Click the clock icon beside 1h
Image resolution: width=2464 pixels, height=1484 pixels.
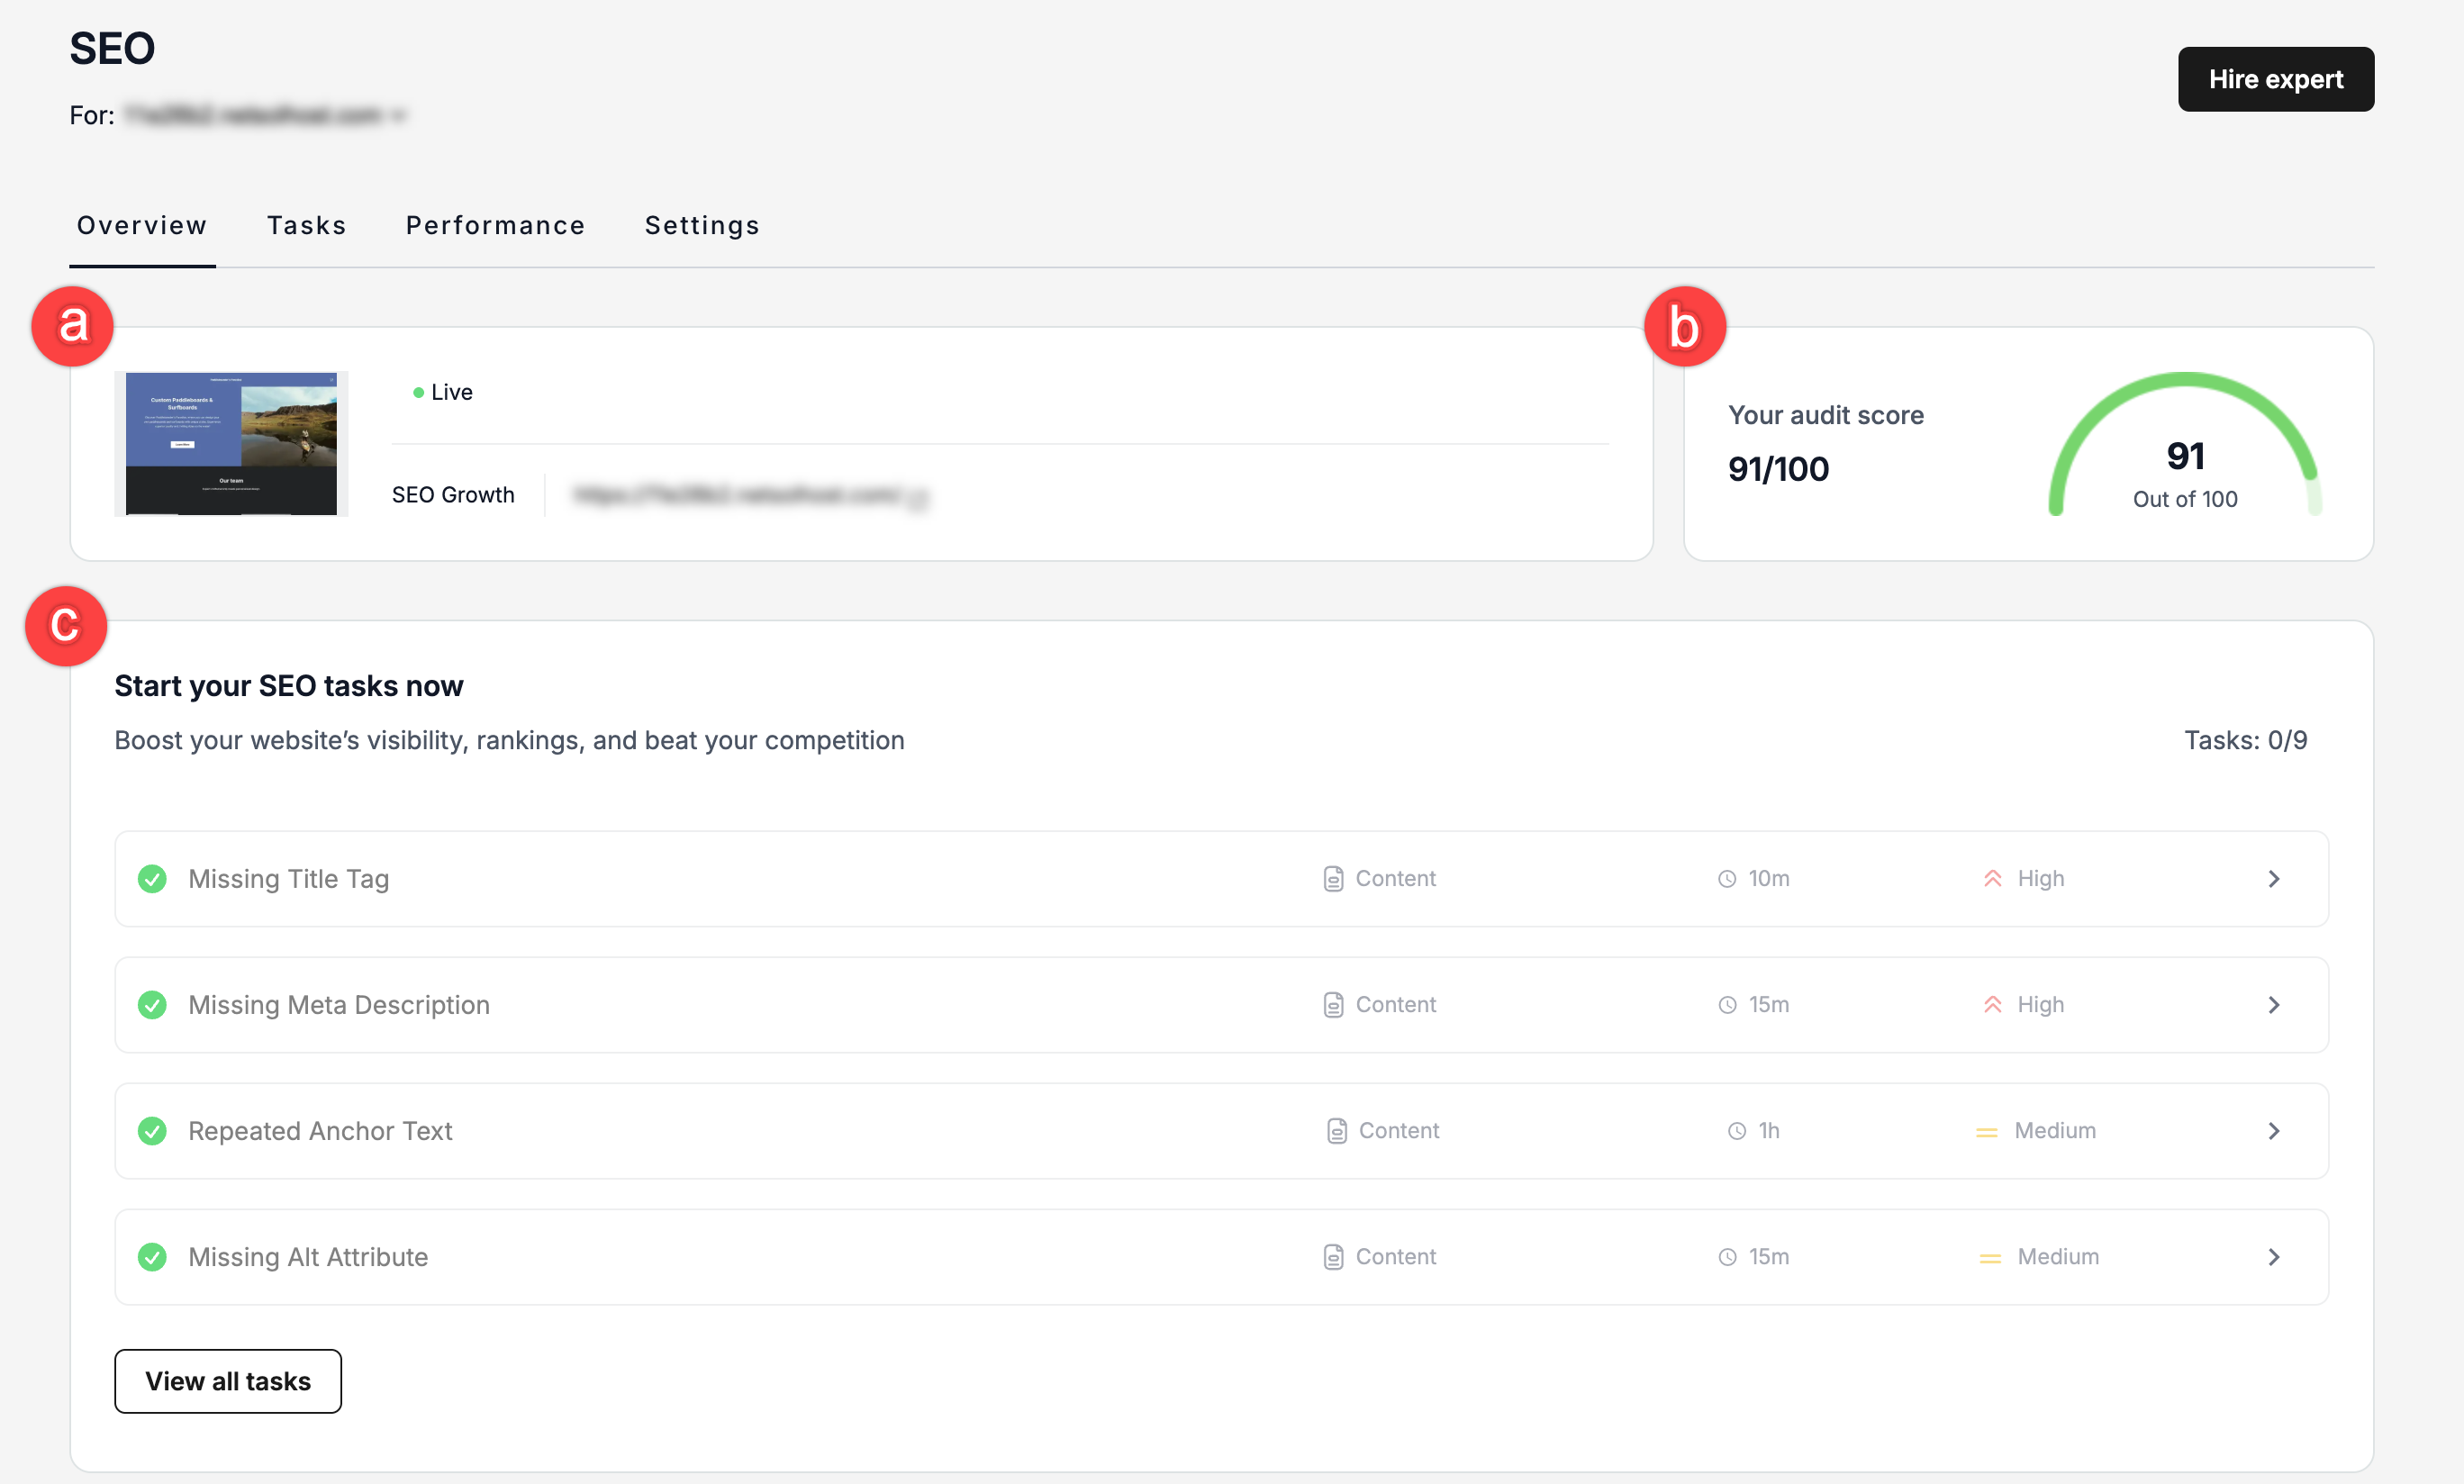(x=1737, y=1131)
